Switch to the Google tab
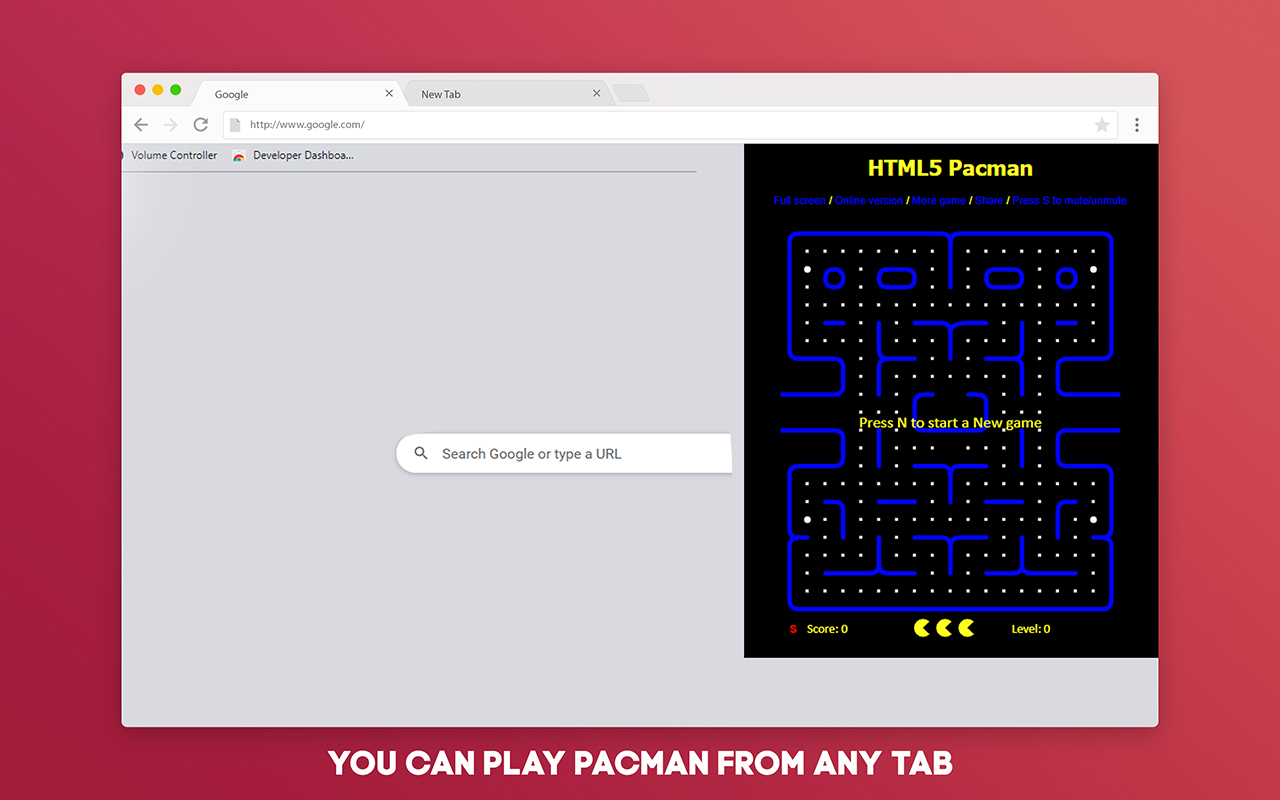Screen dimensions: 1280x800 298,93
